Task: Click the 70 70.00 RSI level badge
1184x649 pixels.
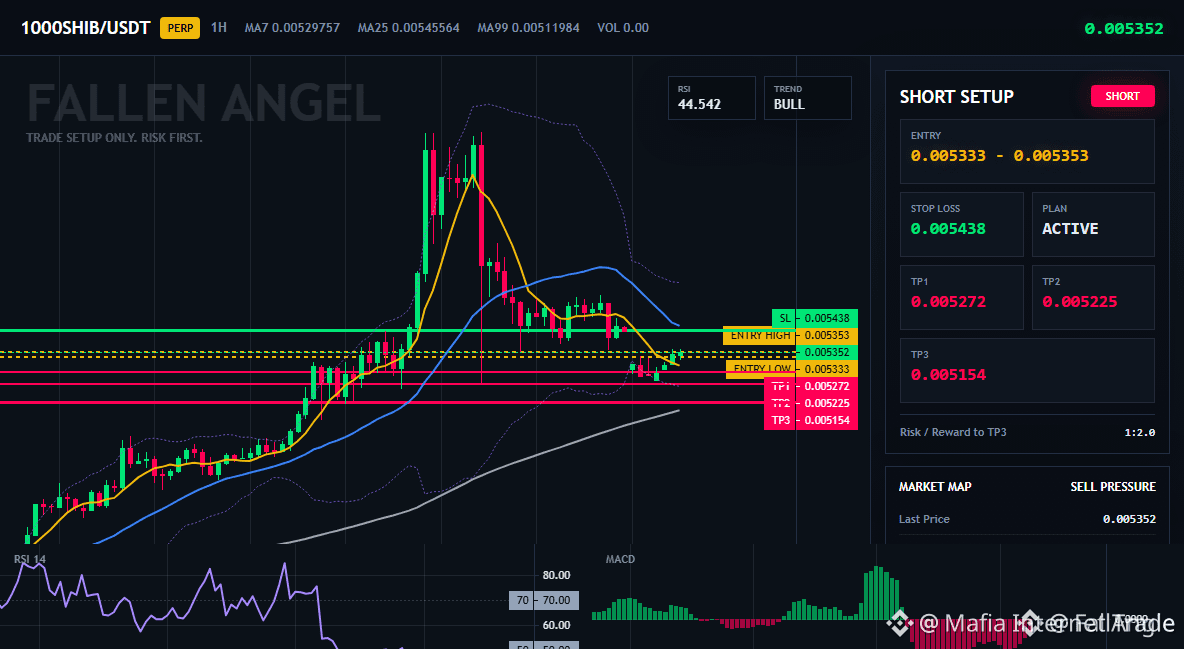Action: [x=544, y=601]
